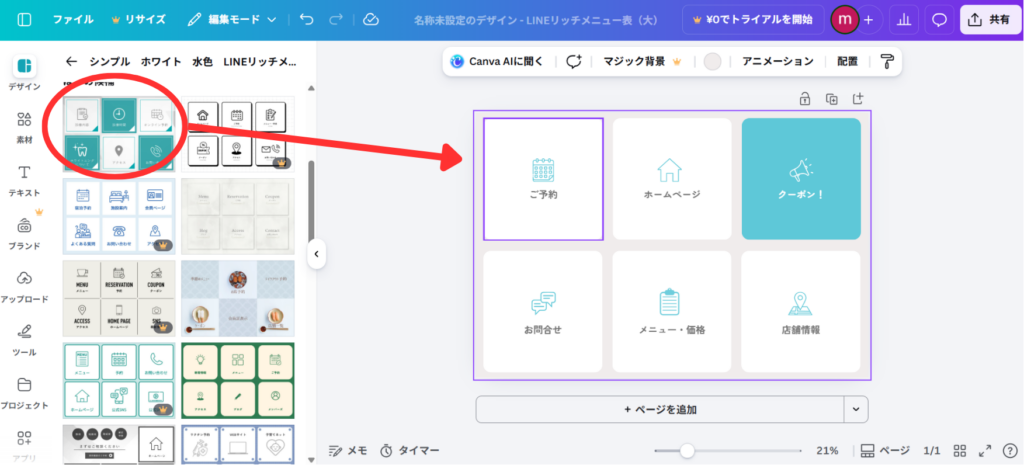The height and width of the screenshot is (465, 1024).
Task: Click the zoom slider handle
Action: (687, 450)
